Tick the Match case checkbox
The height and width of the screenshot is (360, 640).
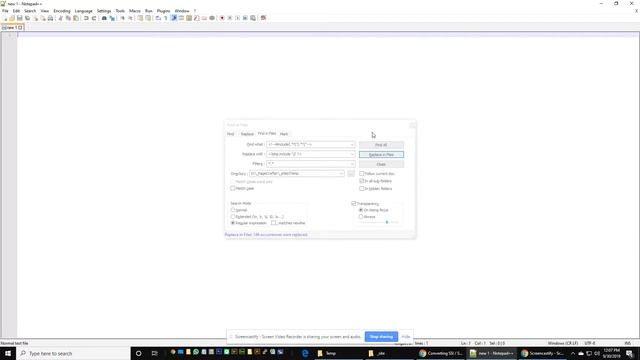pyautogui.click(x=233, y=188)
